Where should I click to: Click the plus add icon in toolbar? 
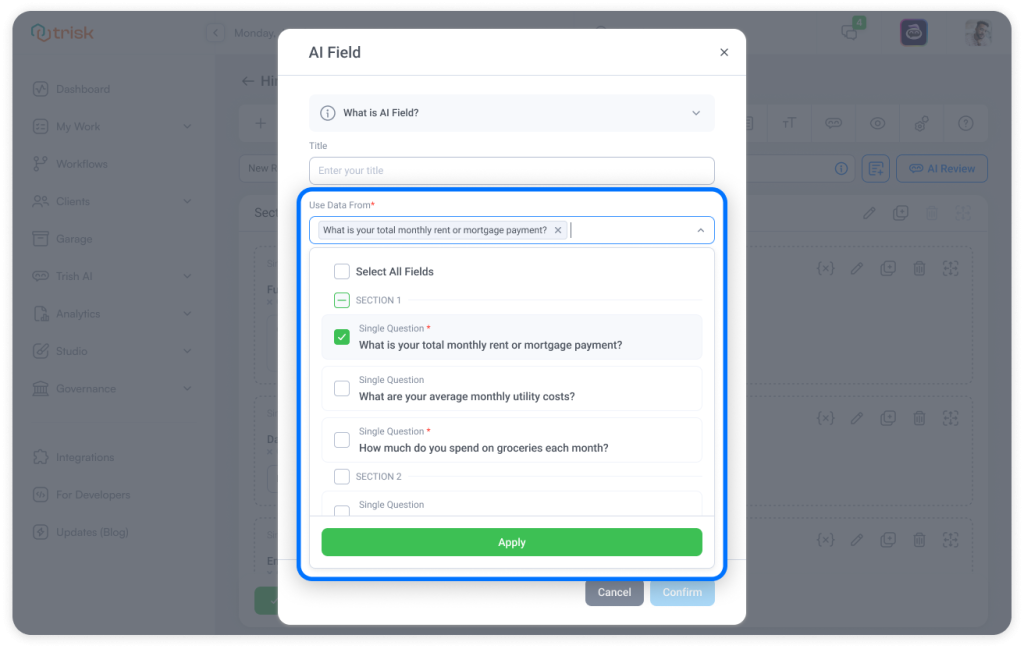click(261, 123)
